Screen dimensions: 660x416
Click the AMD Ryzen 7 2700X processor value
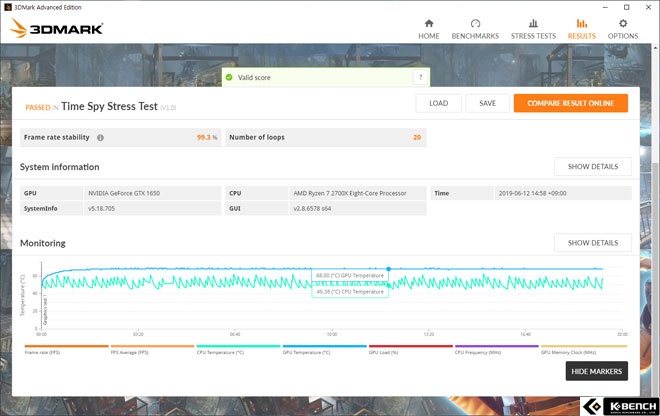pyautogui.click(x=350, y=193)
